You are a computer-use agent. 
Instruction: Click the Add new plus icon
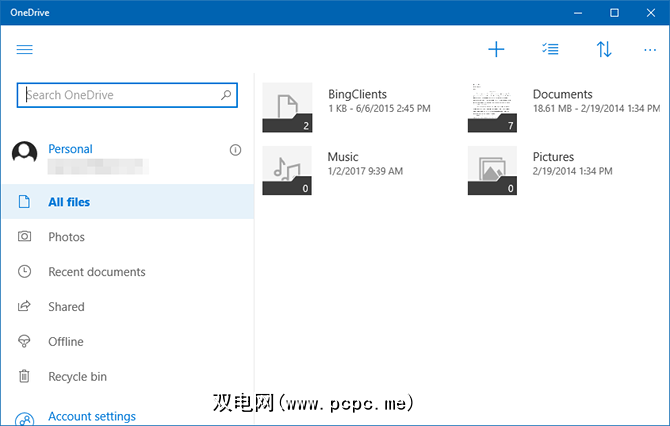coord(496,49)
